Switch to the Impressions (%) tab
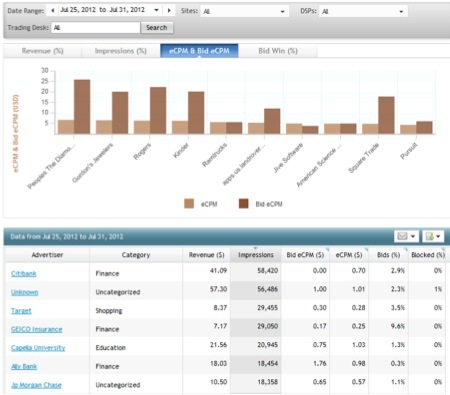Viewport: 450px width, 395px height. tap(121, 51)
